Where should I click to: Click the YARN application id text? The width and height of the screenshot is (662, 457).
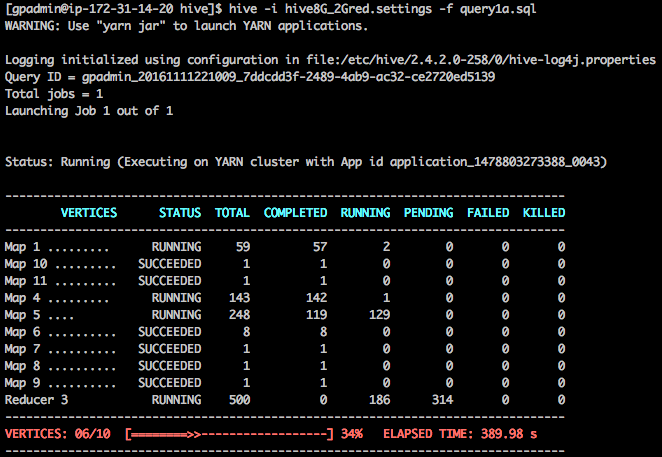tap(495, 162)
